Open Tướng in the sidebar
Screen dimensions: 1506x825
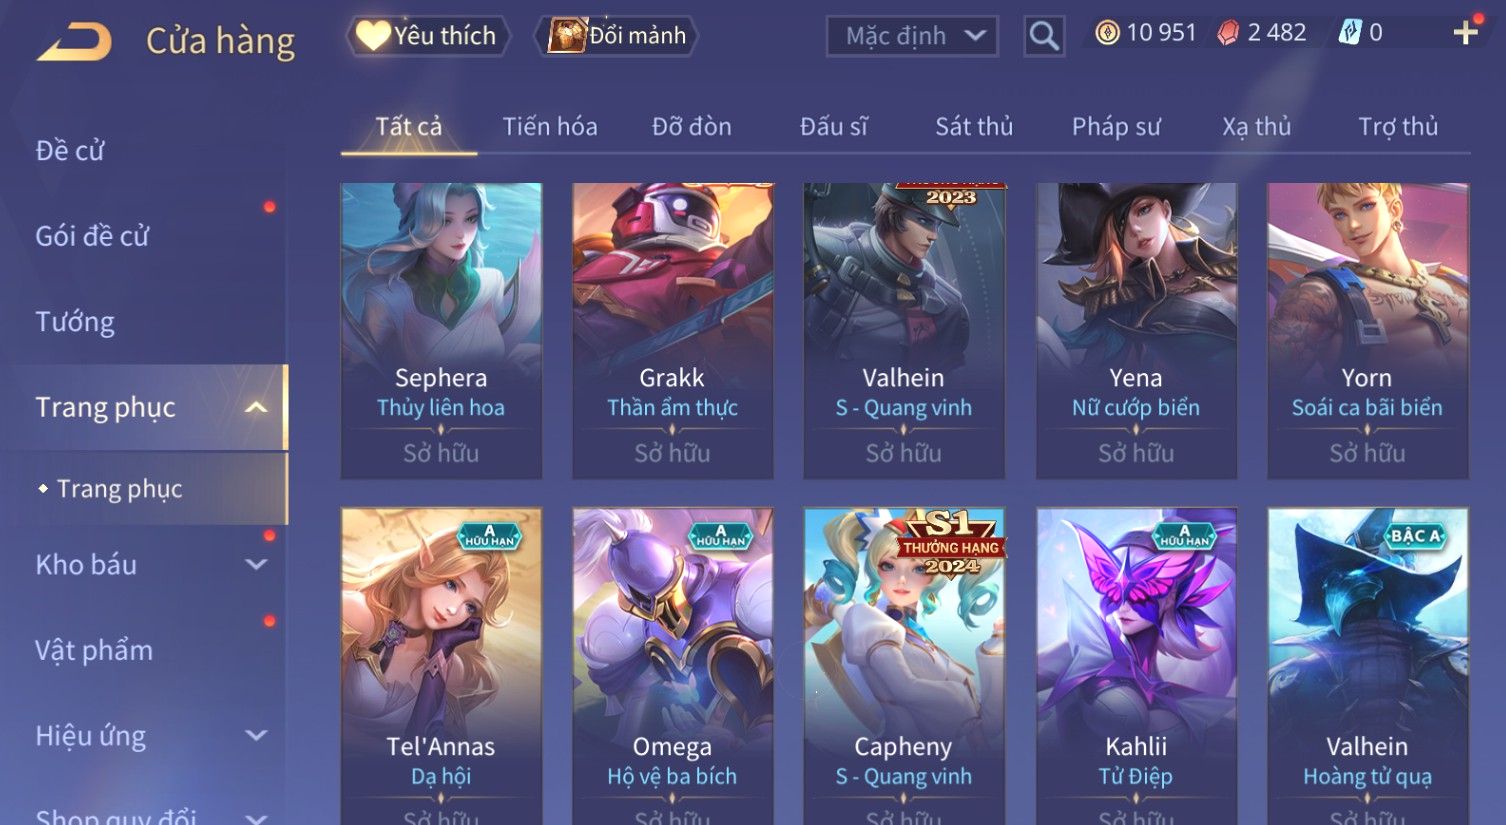tap(75, 322)
